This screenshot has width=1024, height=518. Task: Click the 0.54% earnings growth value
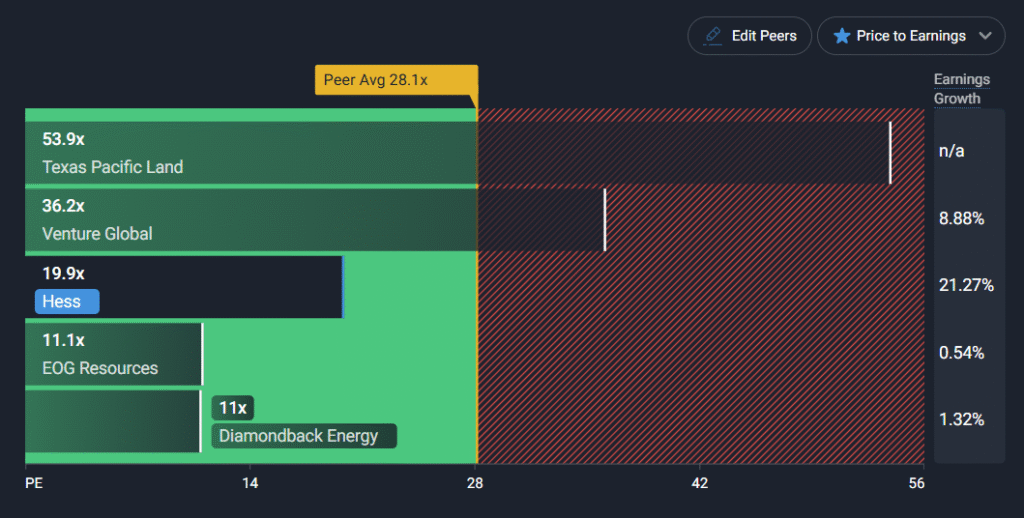pyautogui.click(x=961, y=353)
